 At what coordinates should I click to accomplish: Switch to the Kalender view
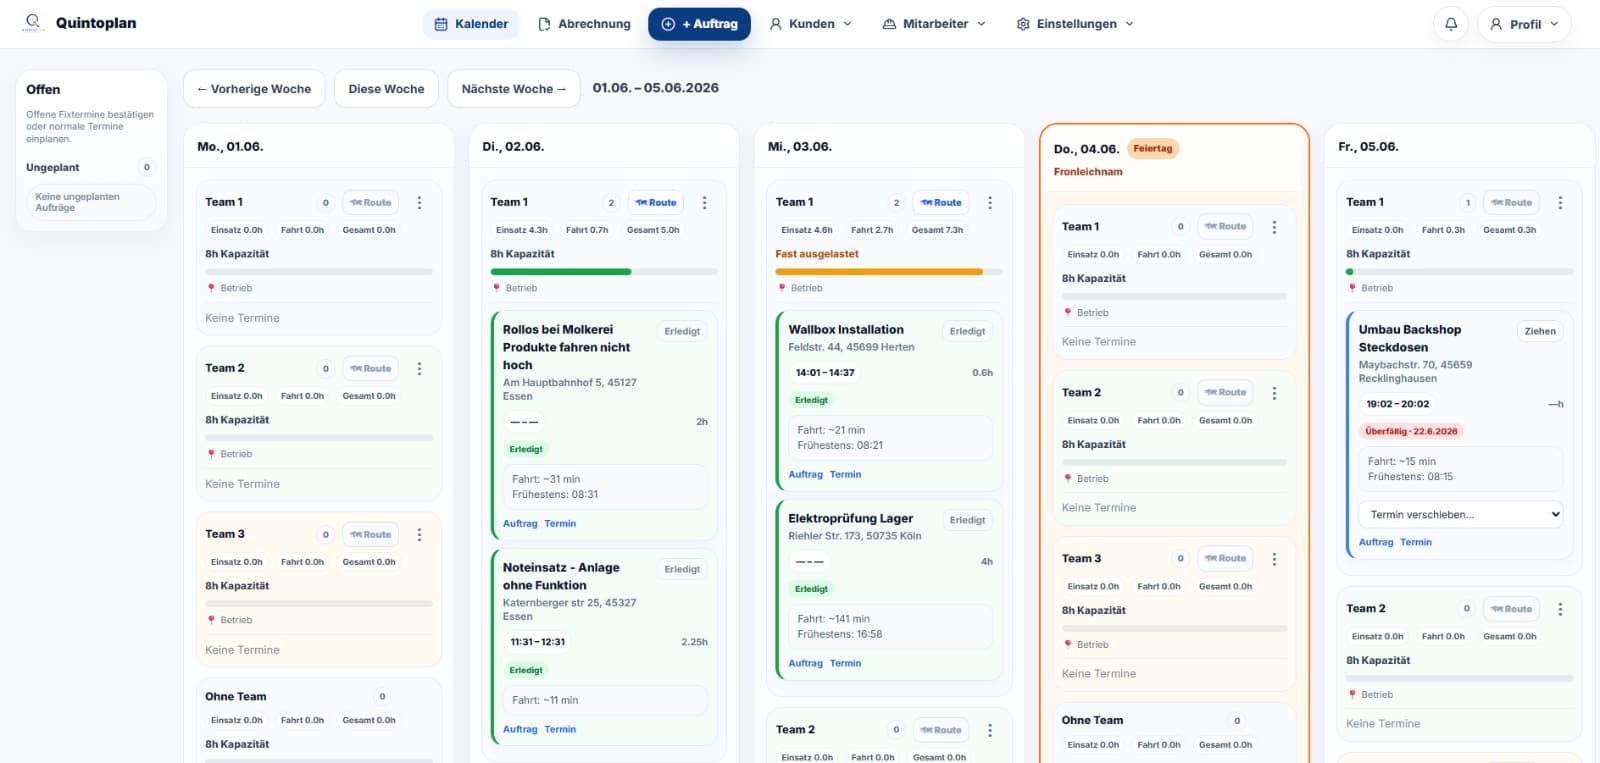pyautogui.click(x=471, y=24)
